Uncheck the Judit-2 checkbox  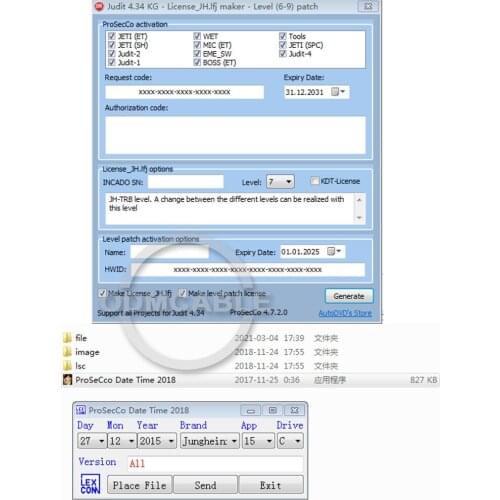point(112,53)
